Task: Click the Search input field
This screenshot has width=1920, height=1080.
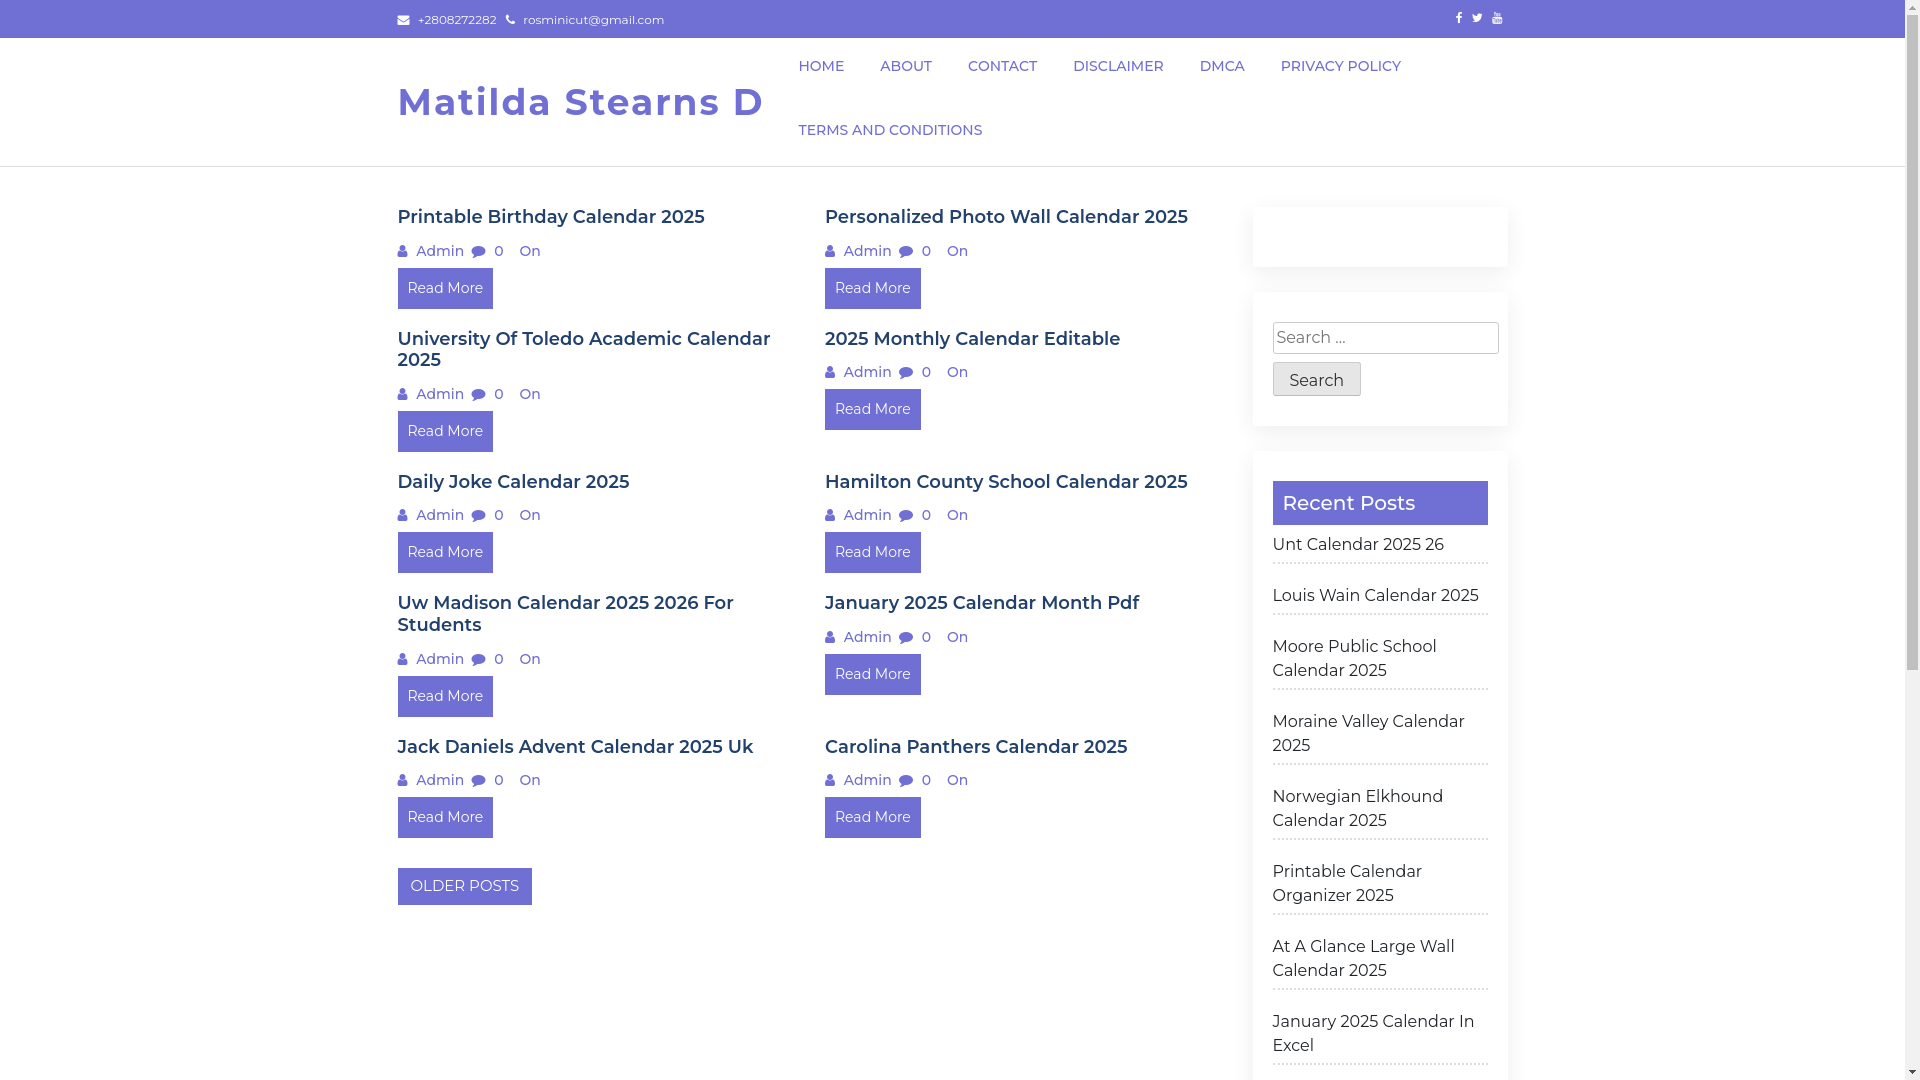Action: tap(1385, 338)
